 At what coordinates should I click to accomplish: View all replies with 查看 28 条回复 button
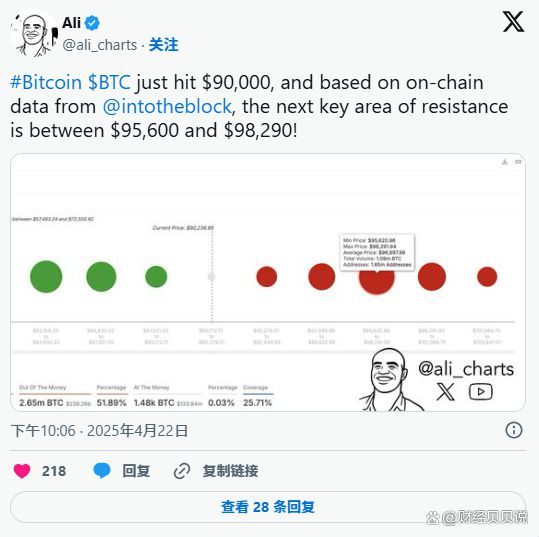[268, 507]
